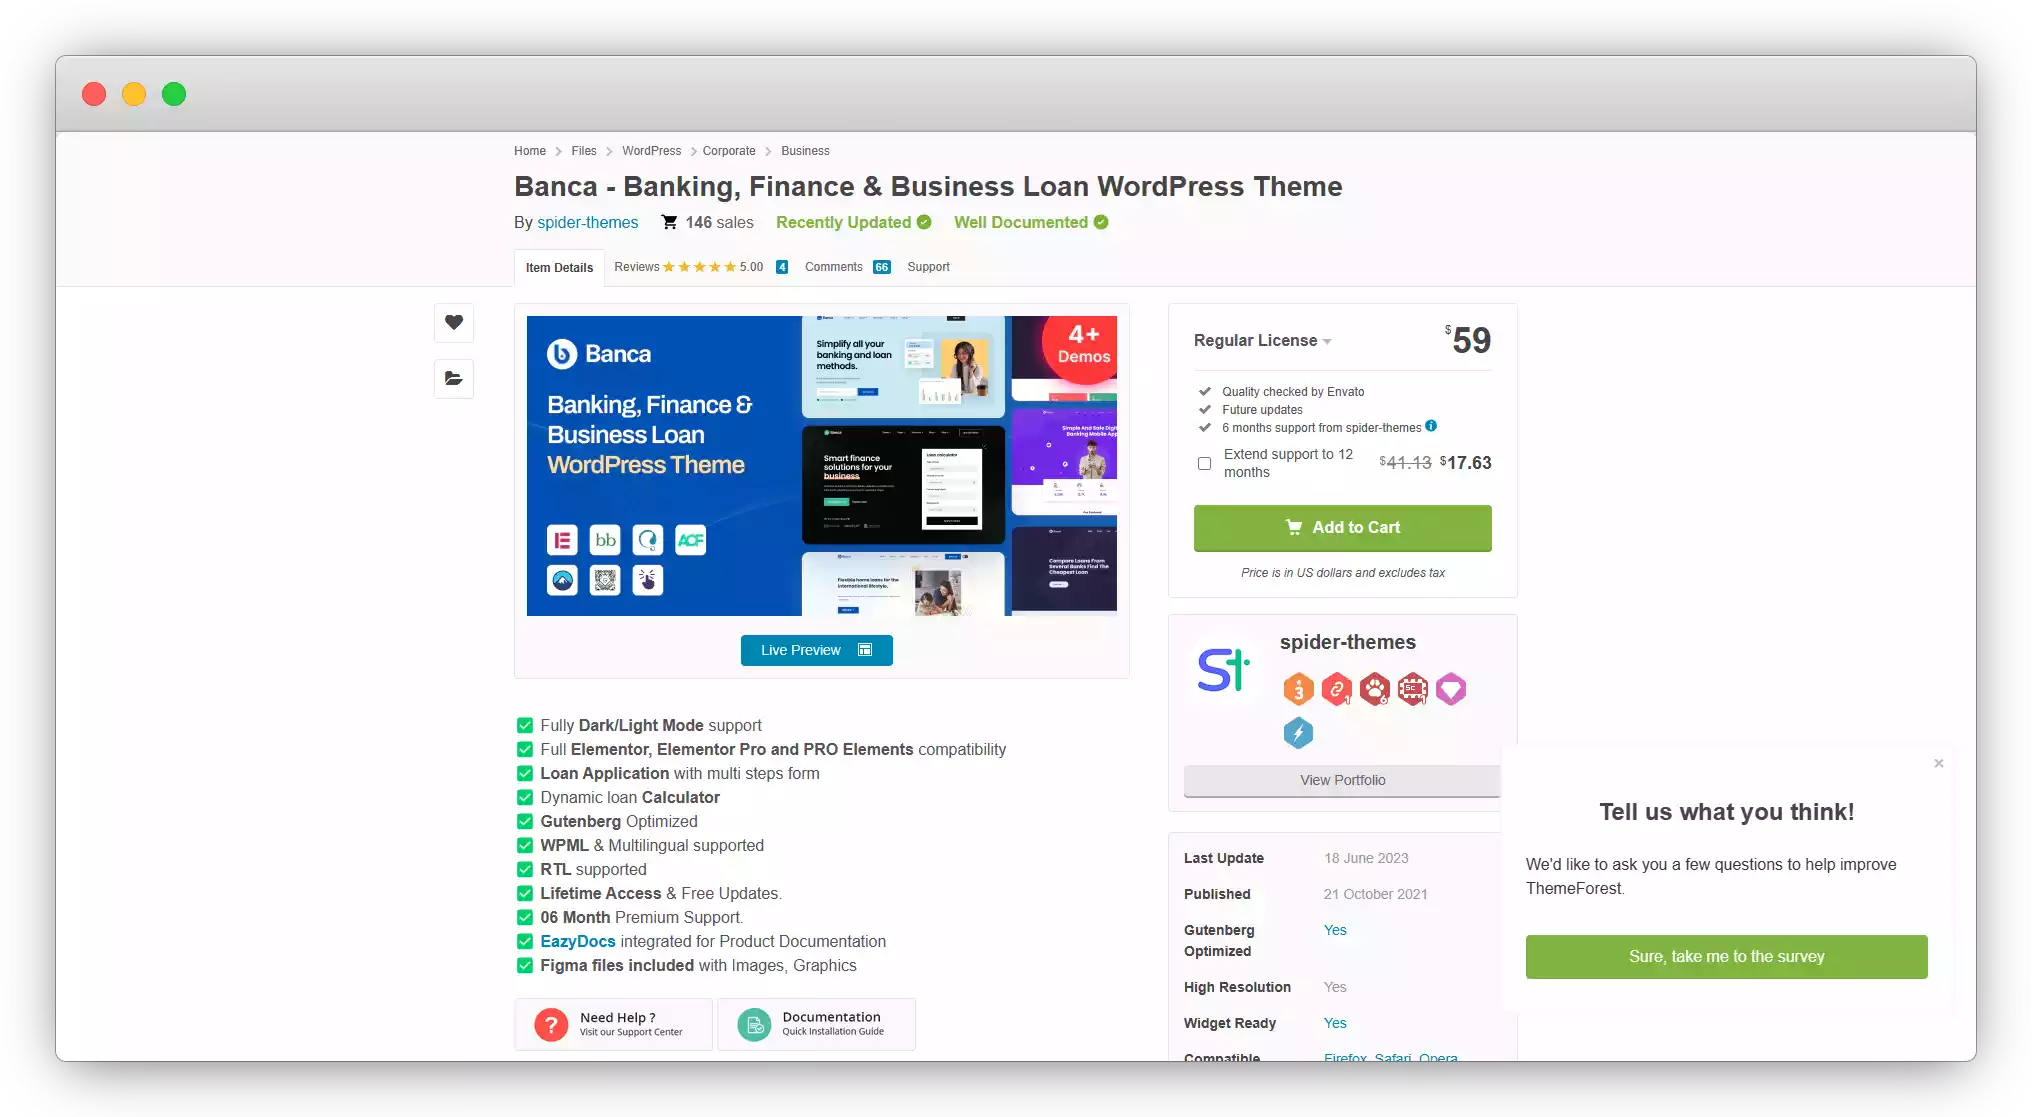
Task: Click the paw print author badge
Action: [1375, 689]
